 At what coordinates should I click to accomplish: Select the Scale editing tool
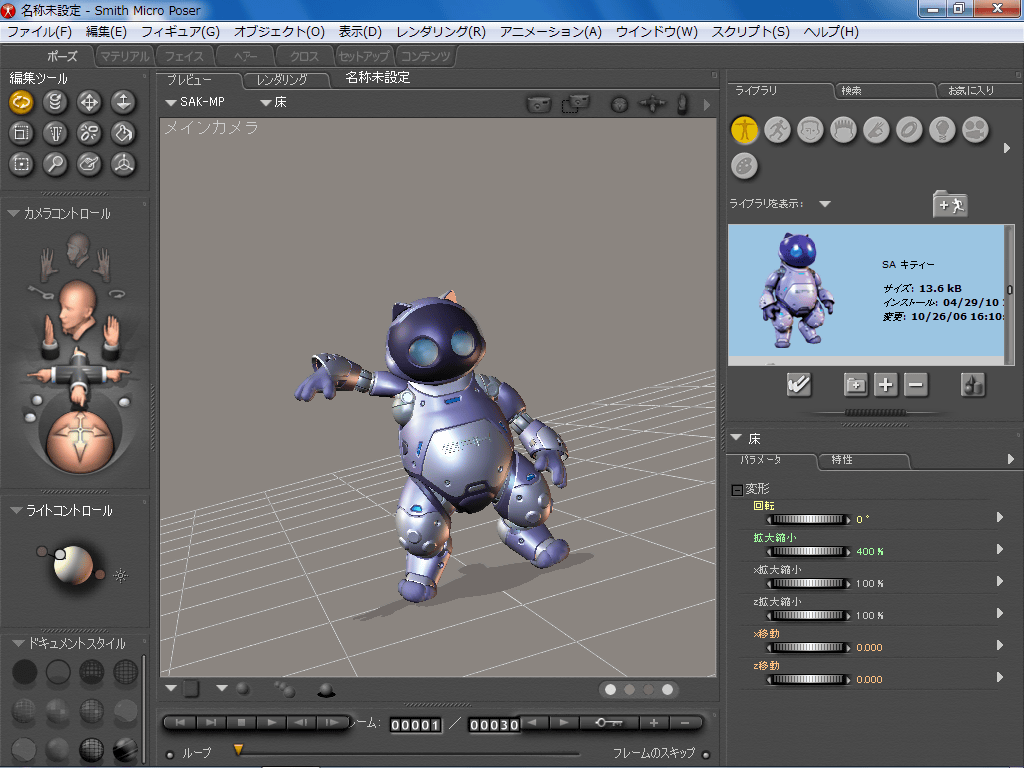tap(22, 133)
